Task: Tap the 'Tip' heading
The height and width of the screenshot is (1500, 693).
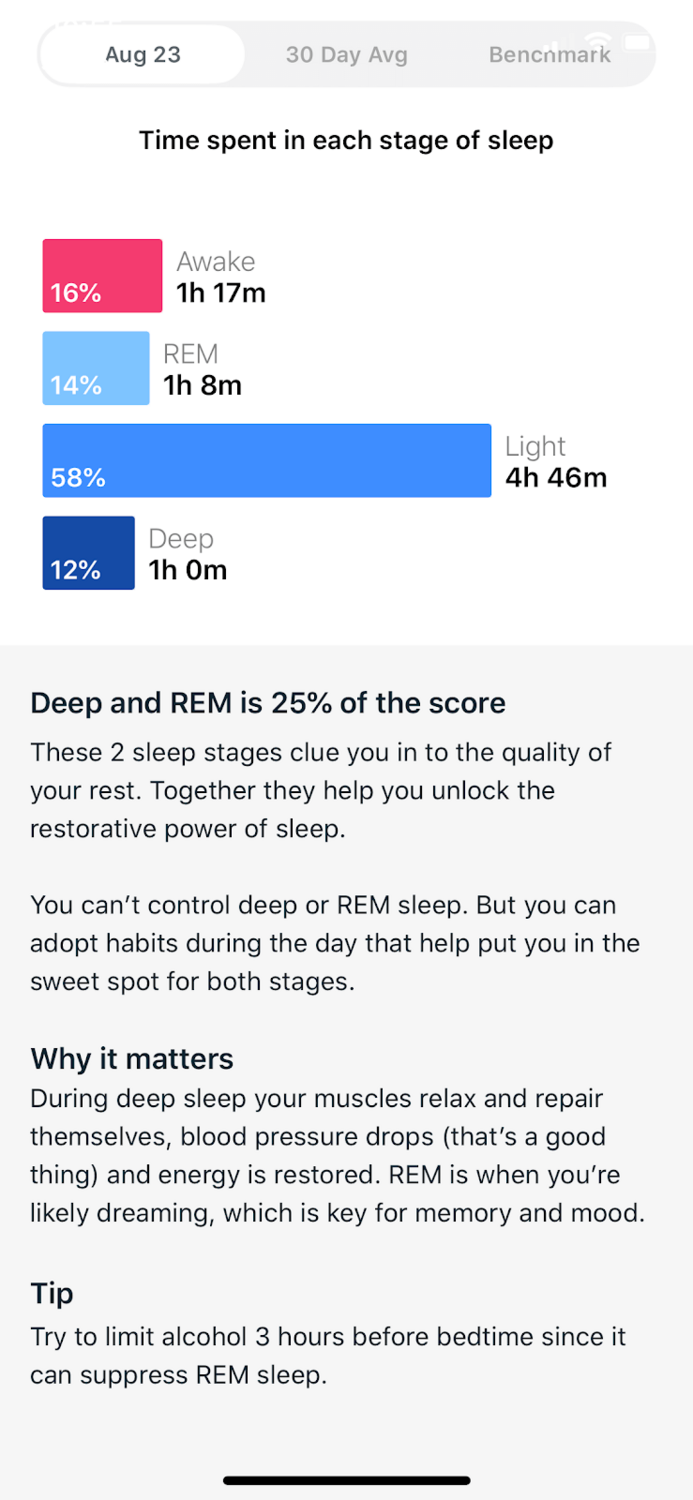Action: click(x=52, y=1293)
